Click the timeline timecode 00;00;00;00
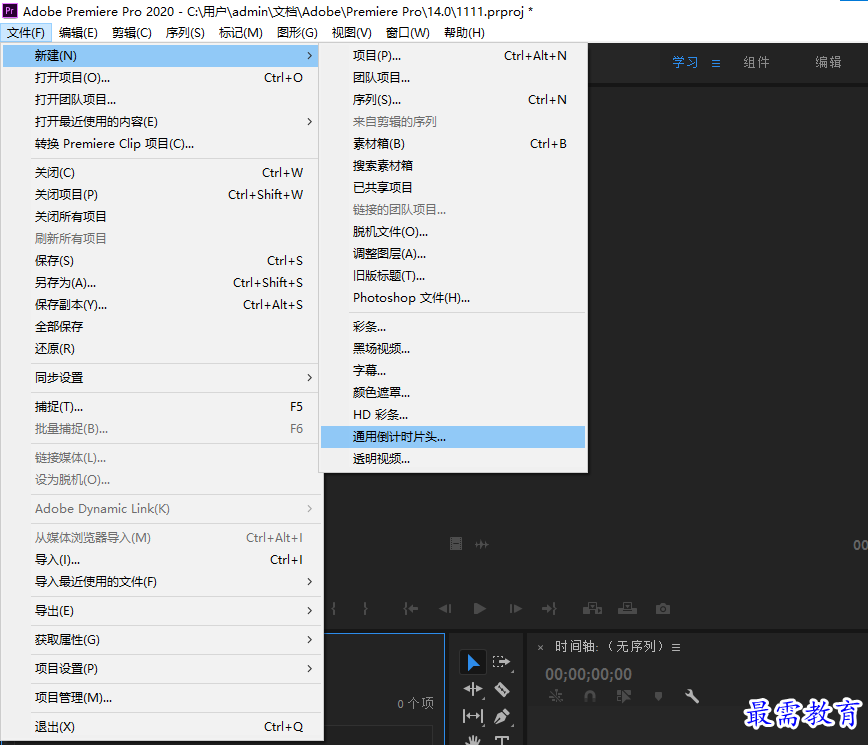The image size is (868, 745). (588, 674)
